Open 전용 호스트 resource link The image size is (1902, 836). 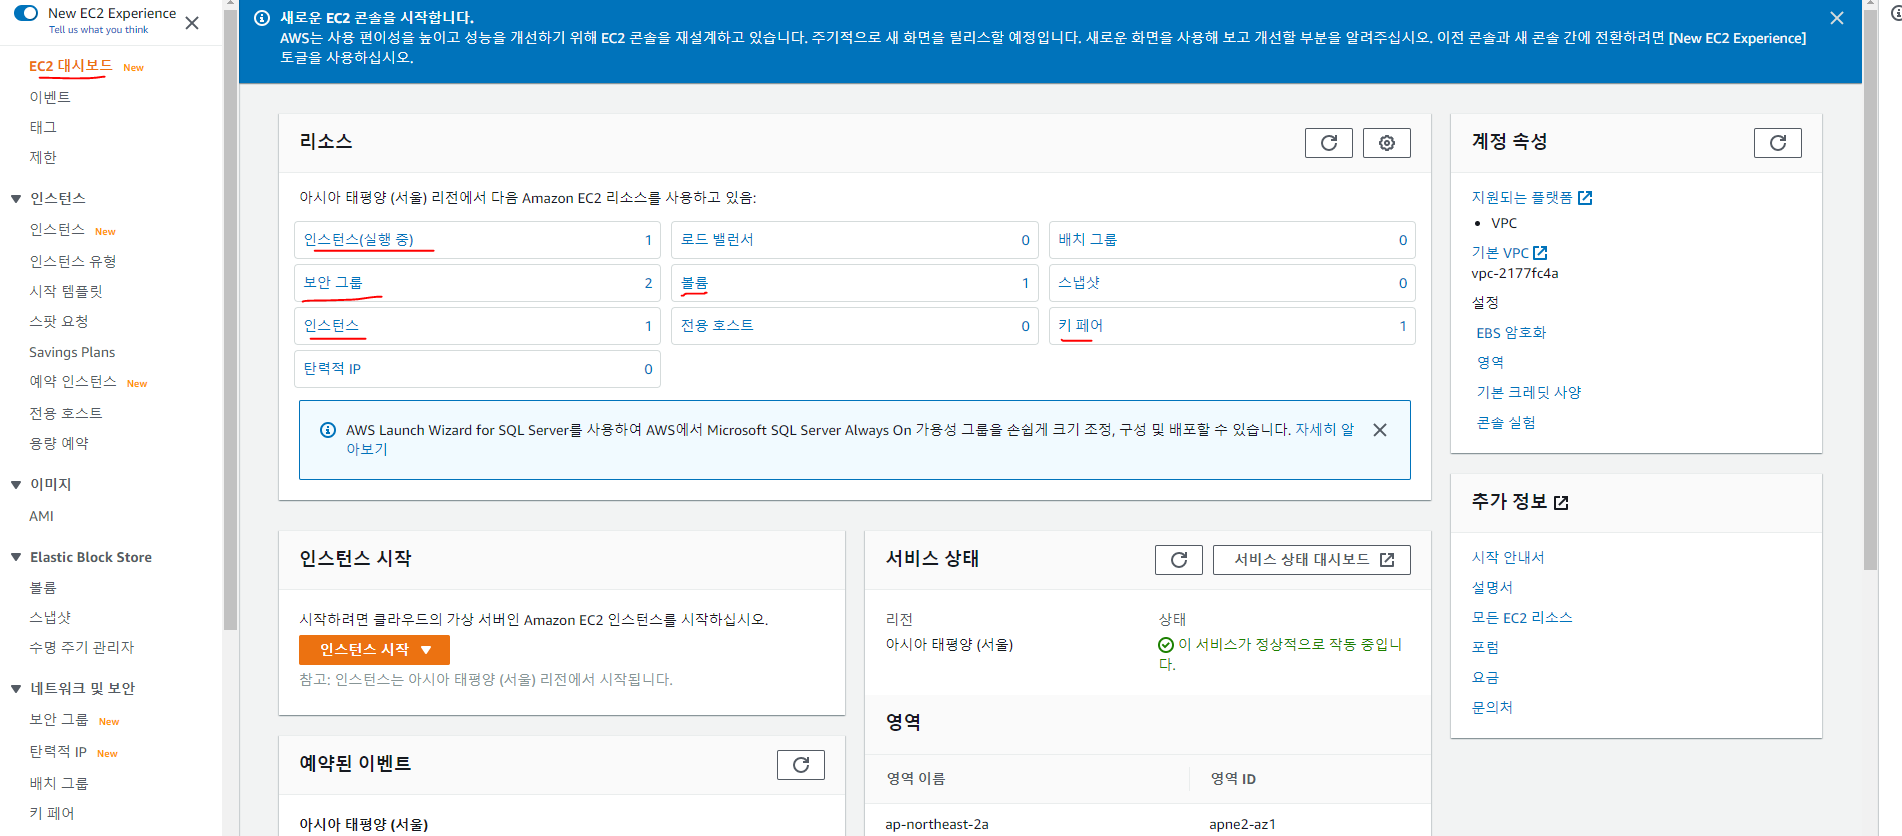pyautogui.click(x=717, y=326)
